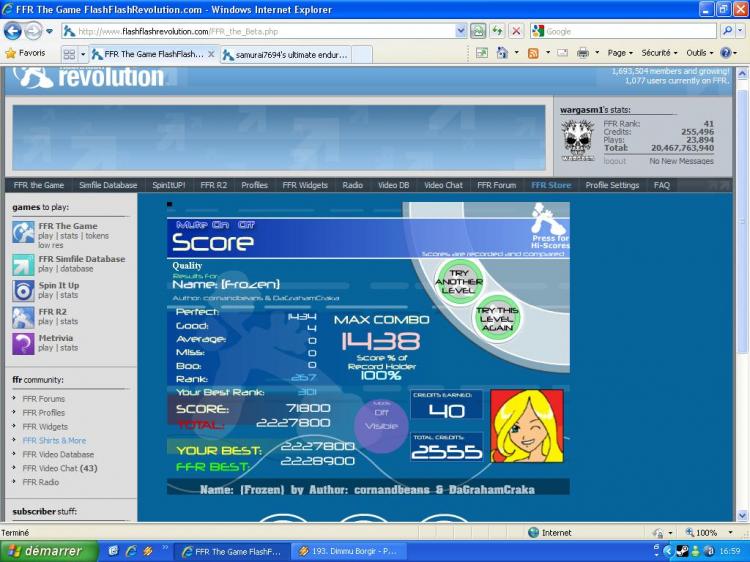
Task: Click the browser refresh icon
Action: [x=497, y=31]
